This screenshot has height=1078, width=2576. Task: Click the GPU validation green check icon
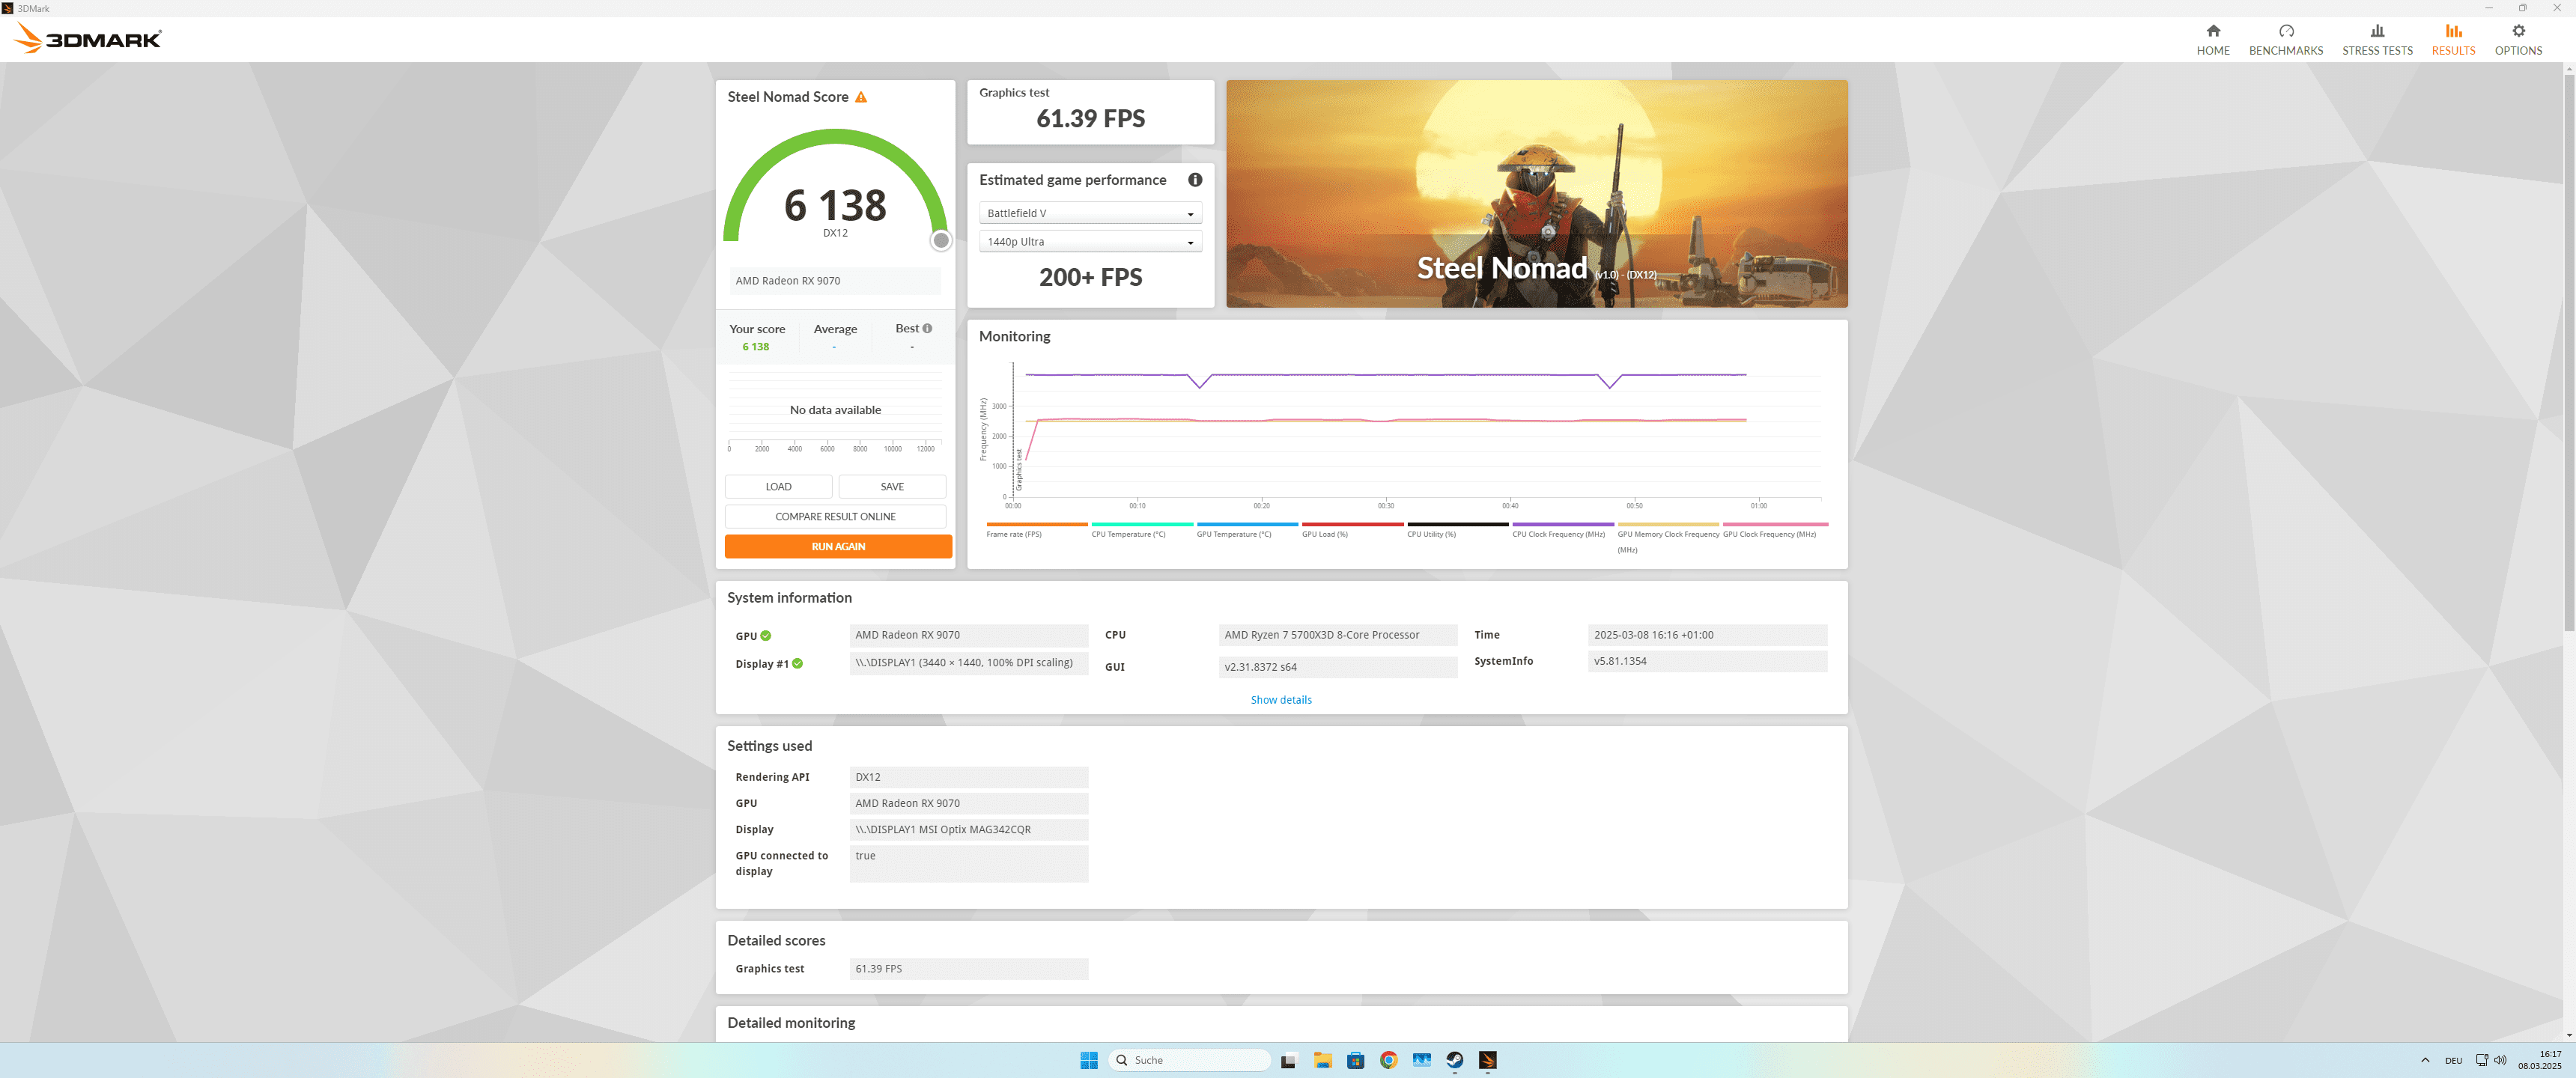(766, 636)
